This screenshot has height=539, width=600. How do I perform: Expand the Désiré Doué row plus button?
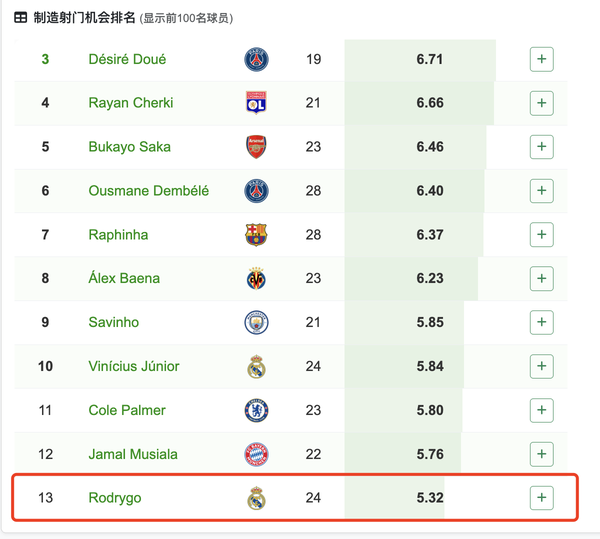click(x=541, y=59)
